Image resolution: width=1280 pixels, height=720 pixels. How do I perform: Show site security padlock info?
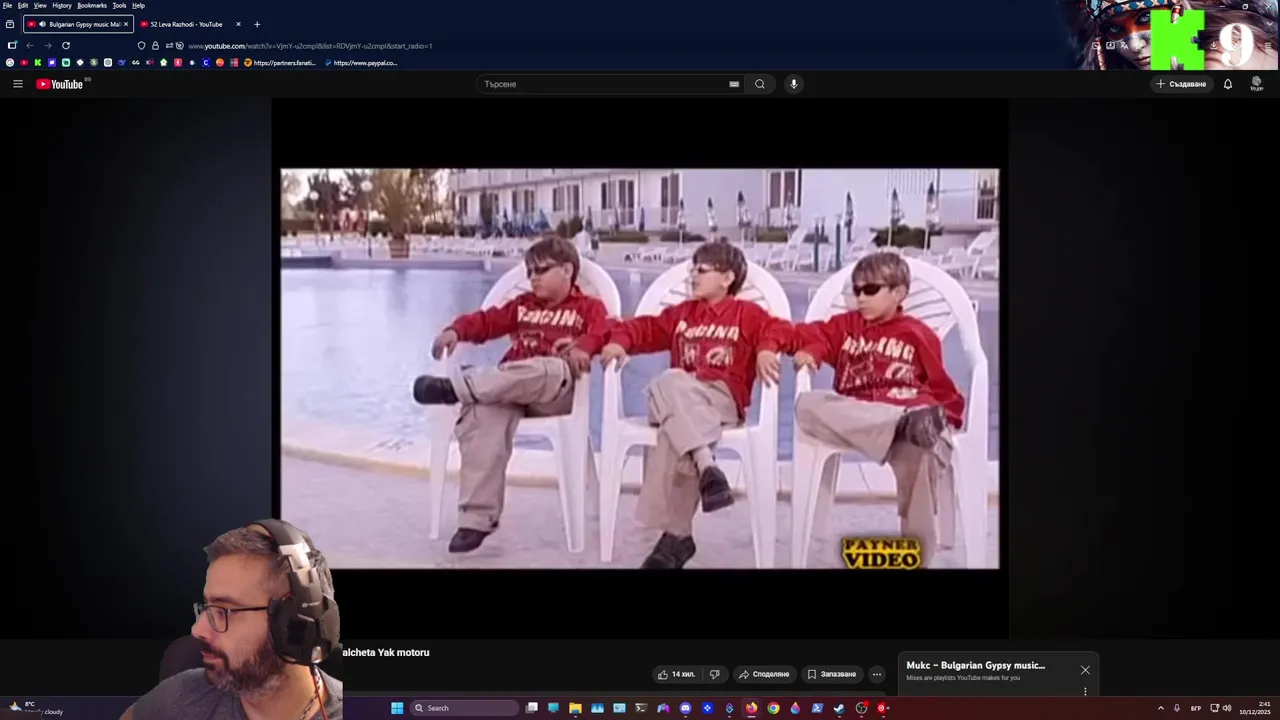(155, 45)
